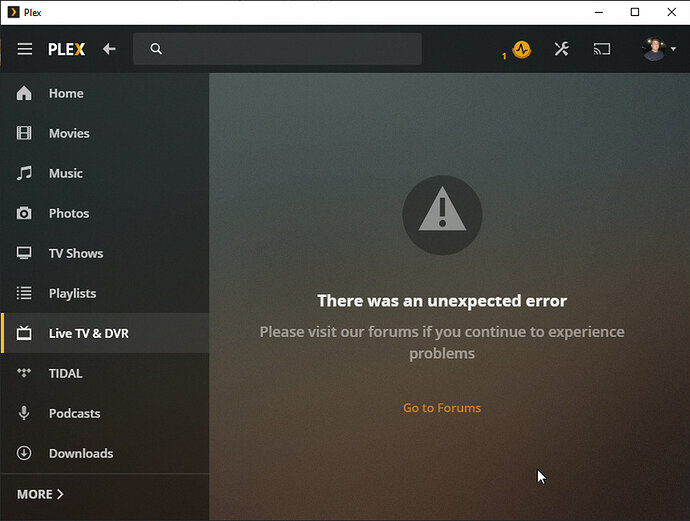Click the Cast to device icon
Screen dimensions: 690x521
602,49
